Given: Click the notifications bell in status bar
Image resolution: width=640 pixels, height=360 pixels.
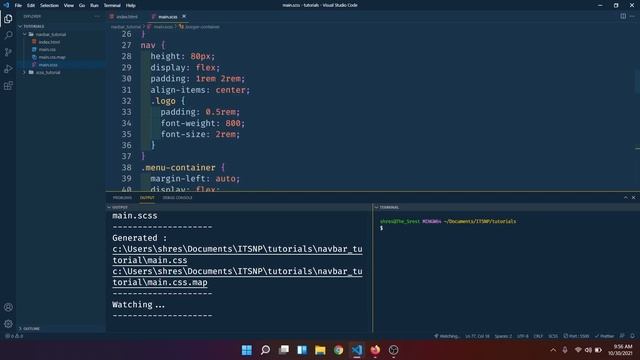Looking at the screenshot, I should 632,336.
